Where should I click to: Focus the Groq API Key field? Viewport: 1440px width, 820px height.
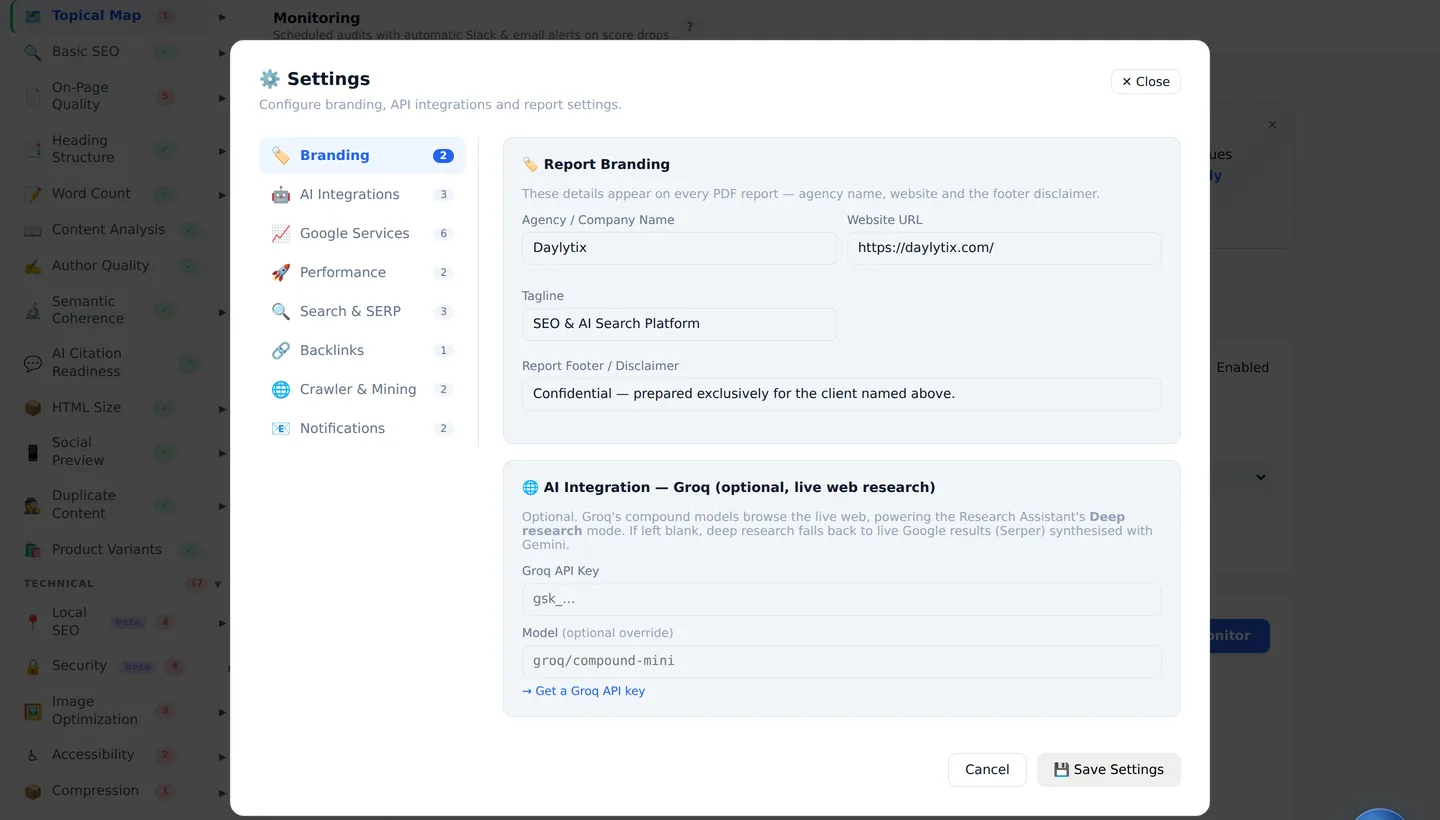[x=841, y=599]
